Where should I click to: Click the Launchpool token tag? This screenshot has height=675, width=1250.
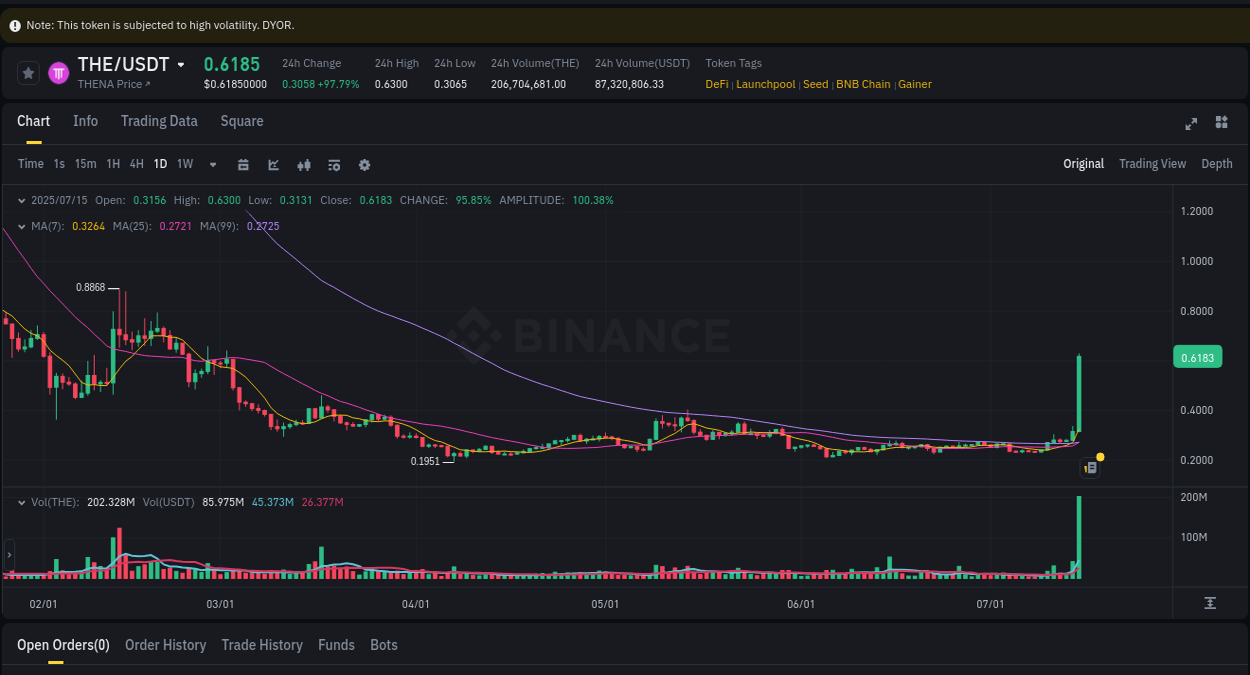point(765,84)
